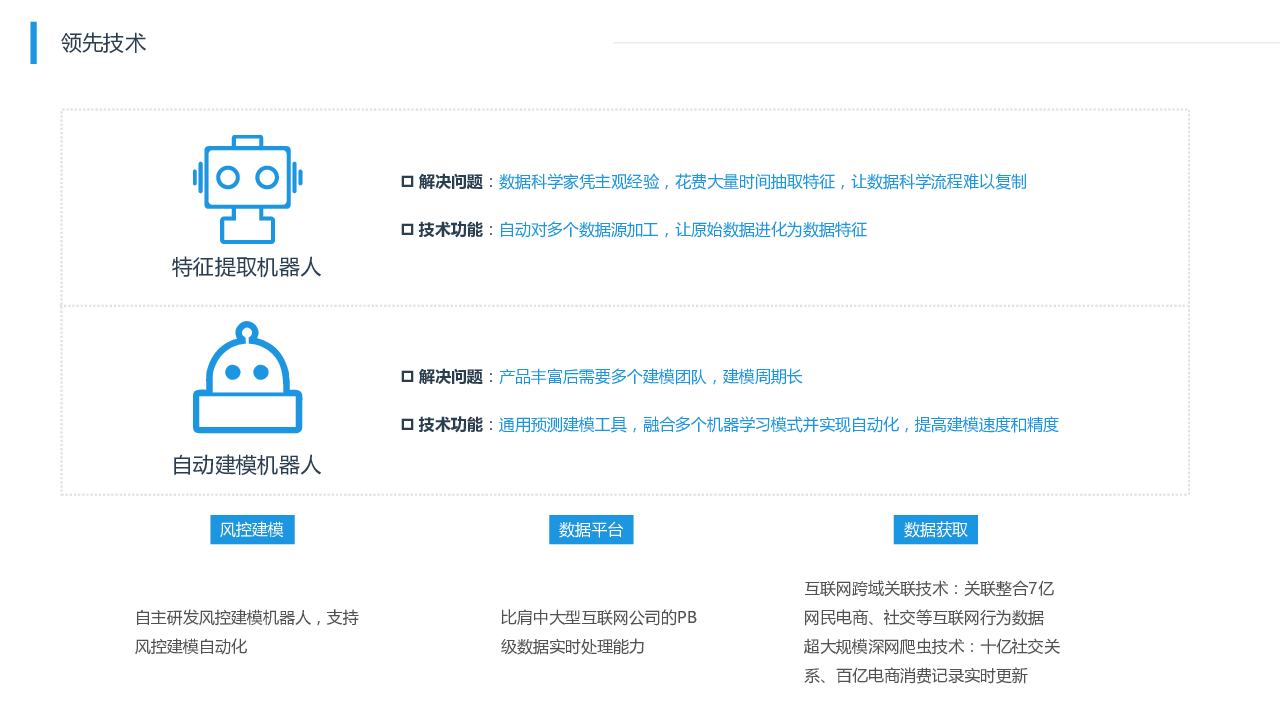The height and width of the screenshot is (720, 1280).
Task: Click the 领先技术 section heading
Action: tap(103, 43)
